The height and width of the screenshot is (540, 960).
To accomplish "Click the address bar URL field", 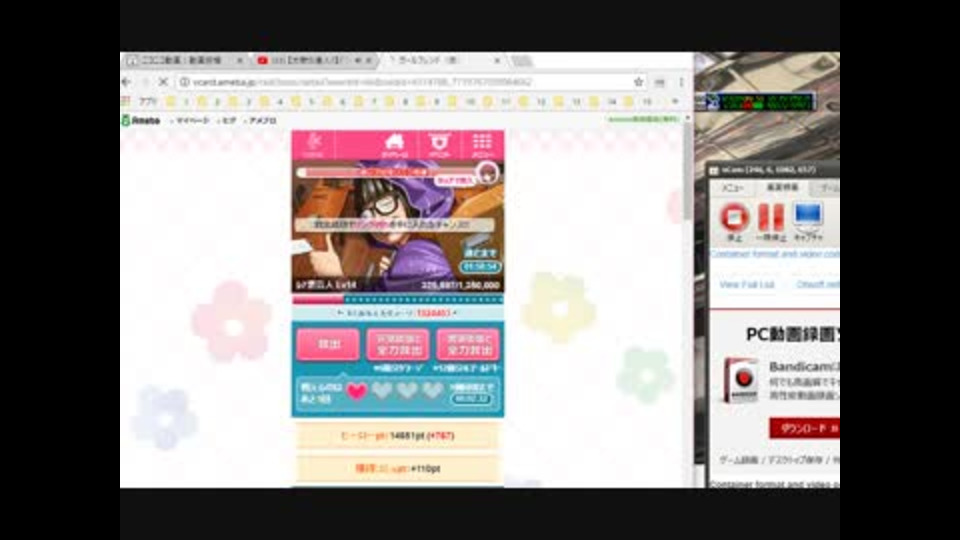I will (404, 81).
